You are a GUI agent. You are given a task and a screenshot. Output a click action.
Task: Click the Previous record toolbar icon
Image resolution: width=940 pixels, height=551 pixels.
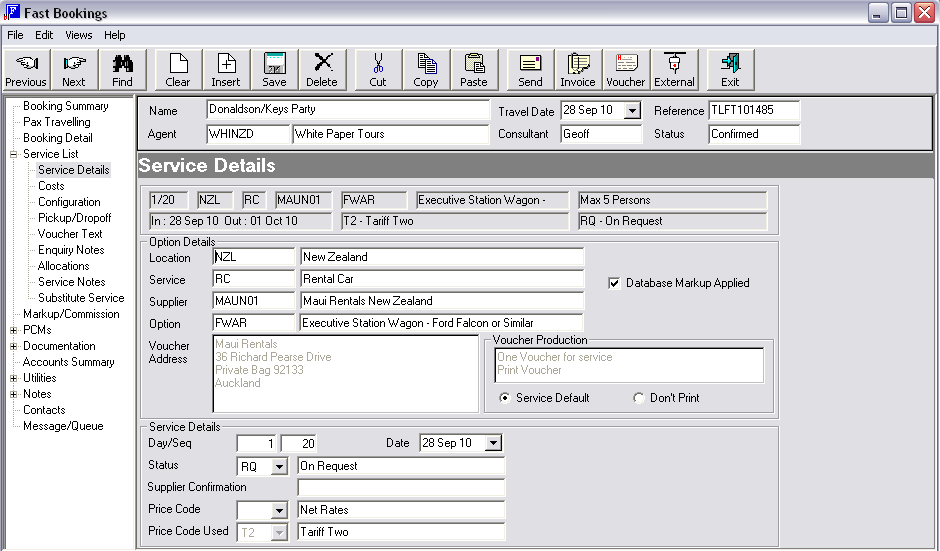pos(26,69)
